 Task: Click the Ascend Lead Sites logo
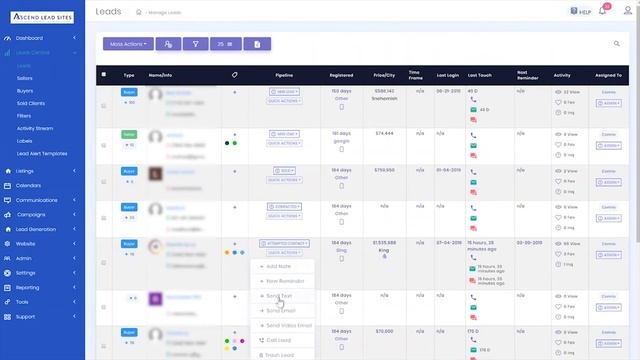pos(42,17)
